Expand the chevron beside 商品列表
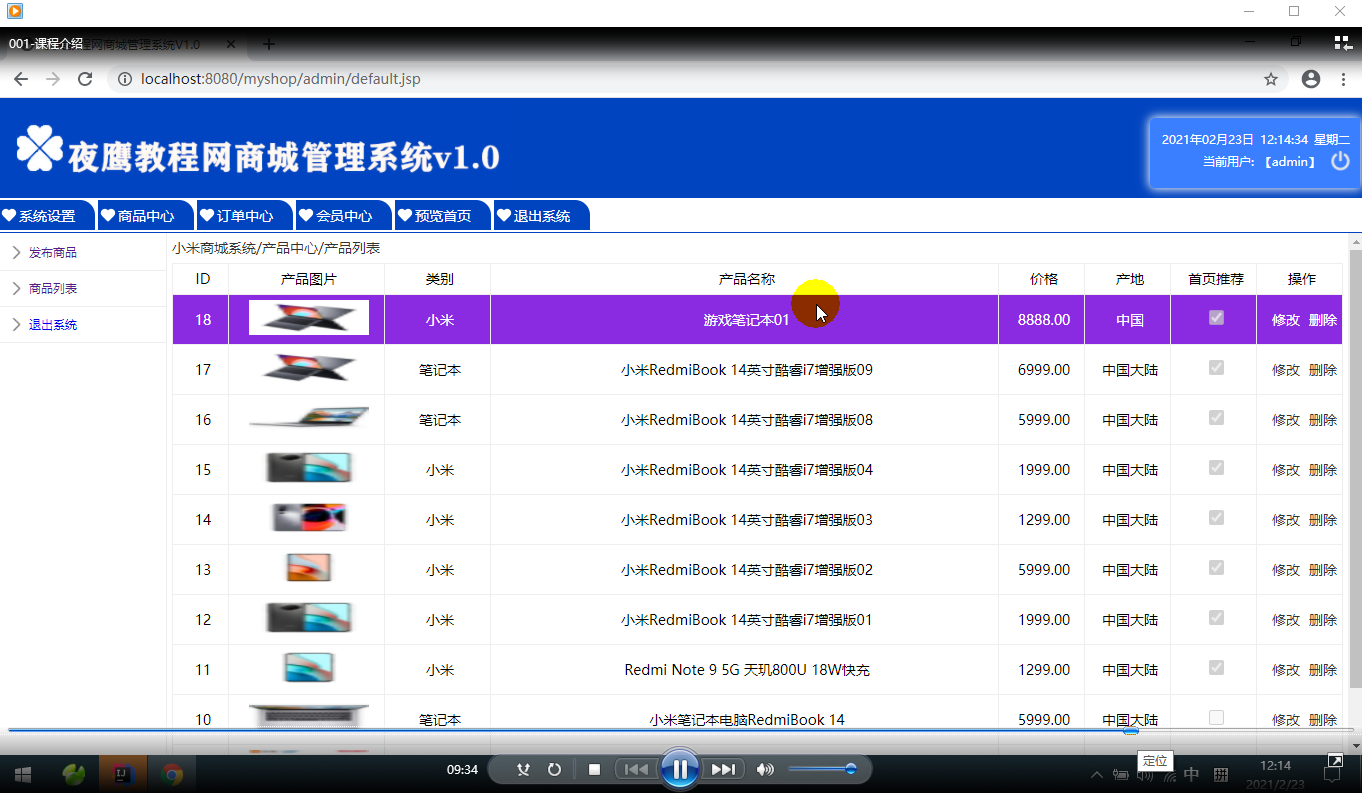This screenshot has height=793, width=1362. (16, 289)
